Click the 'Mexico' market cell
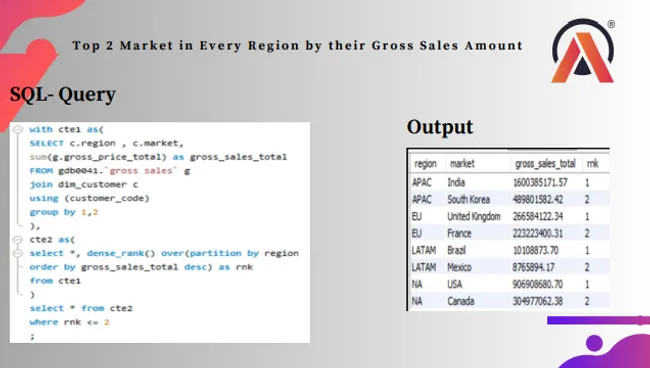This screenshot has width=650, height=368. (459, 267)
